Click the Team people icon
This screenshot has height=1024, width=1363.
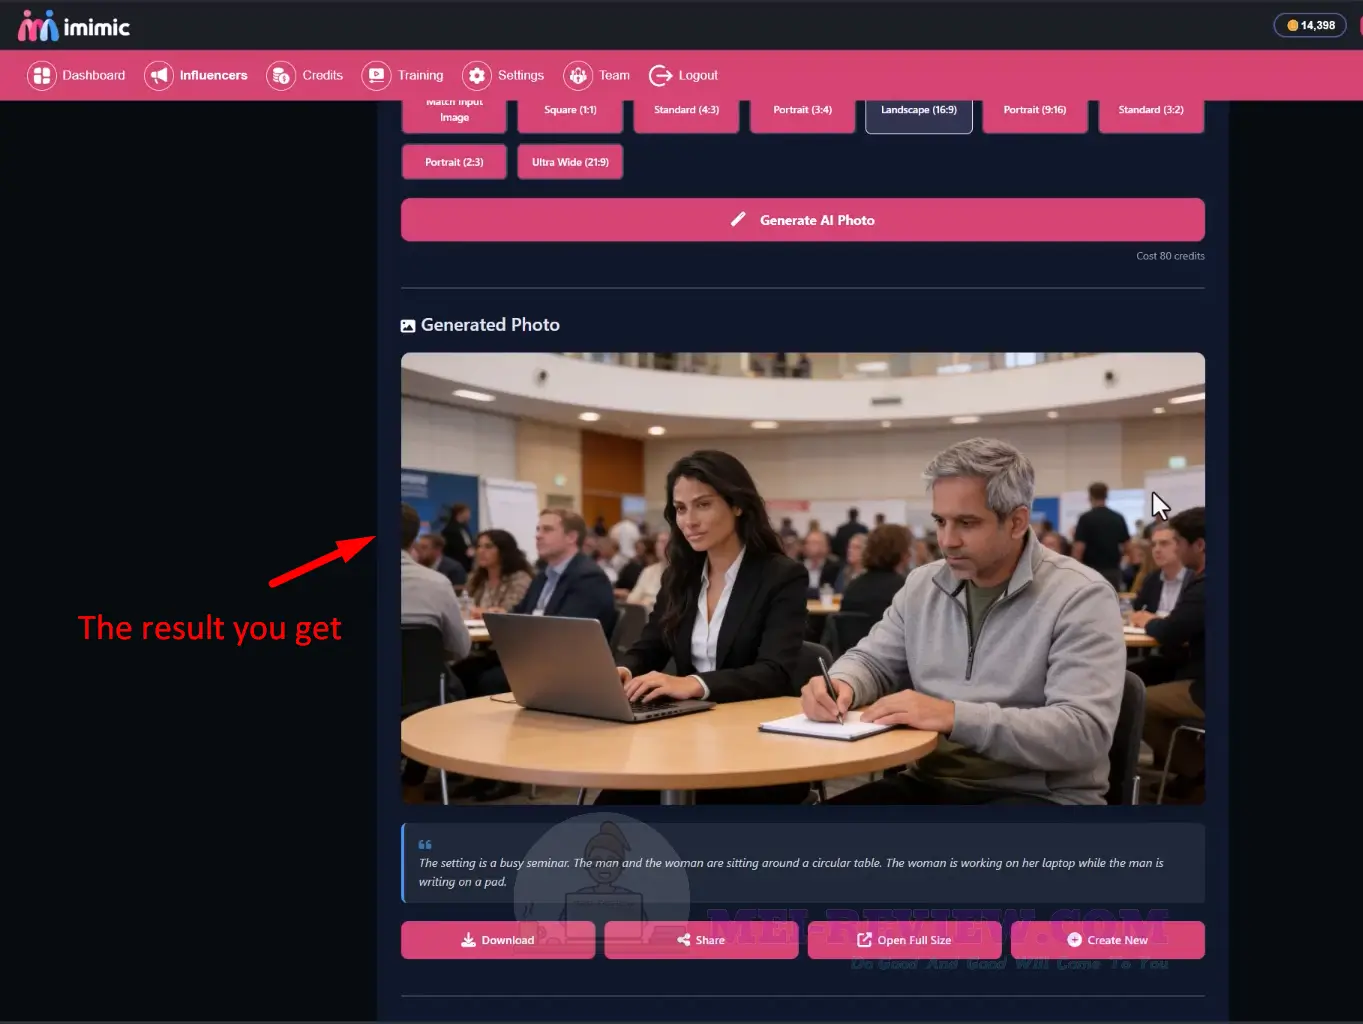[578, 75]
